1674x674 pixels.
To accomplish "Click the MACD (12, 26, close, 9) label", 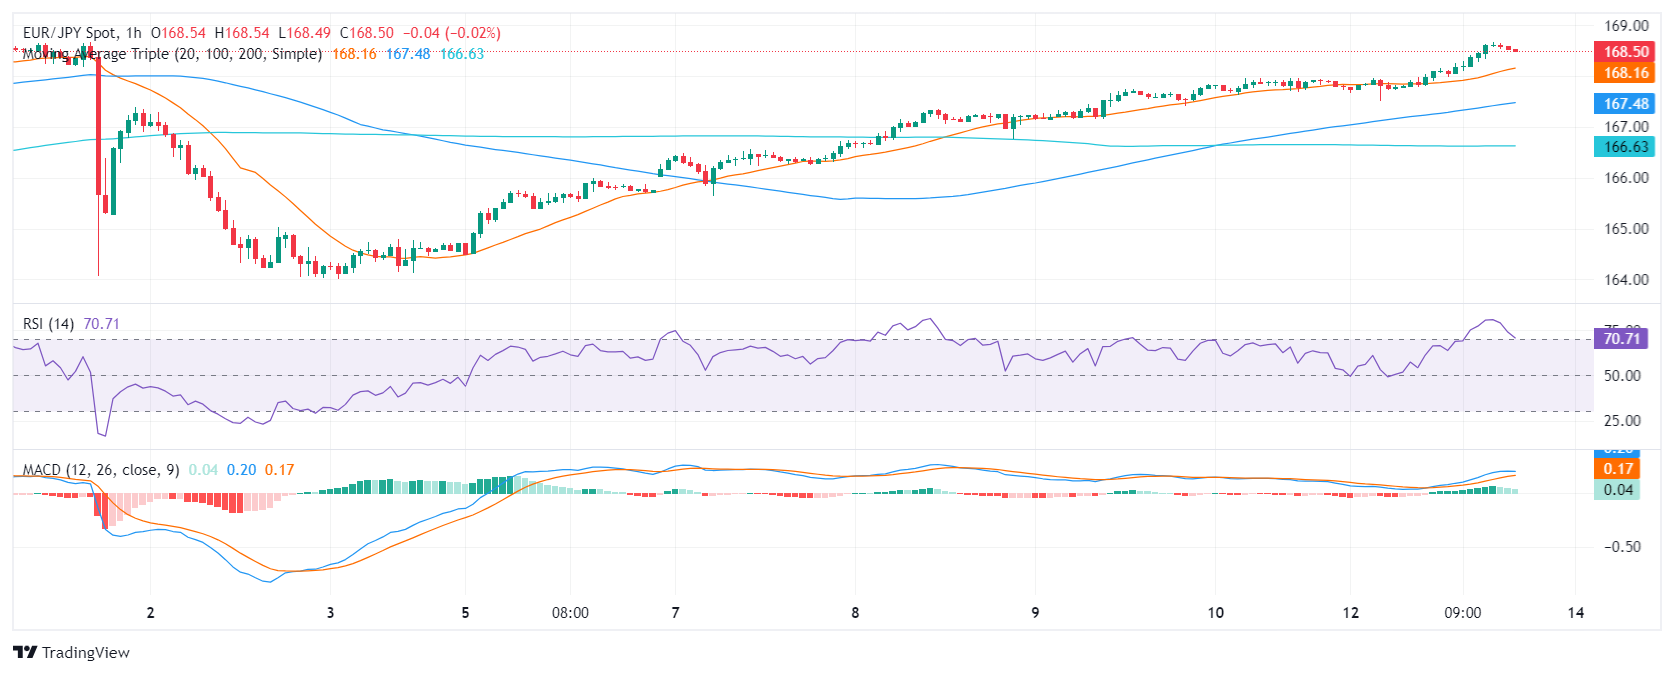I will coord(101,470).
